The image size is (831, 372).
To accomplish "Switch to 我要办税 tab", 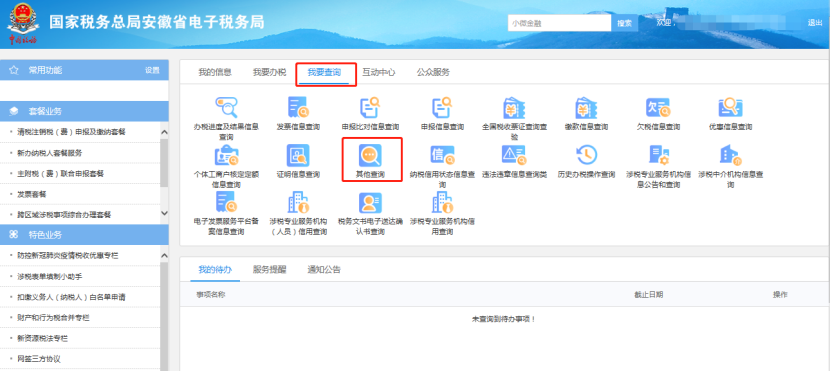I will (269, 73).
